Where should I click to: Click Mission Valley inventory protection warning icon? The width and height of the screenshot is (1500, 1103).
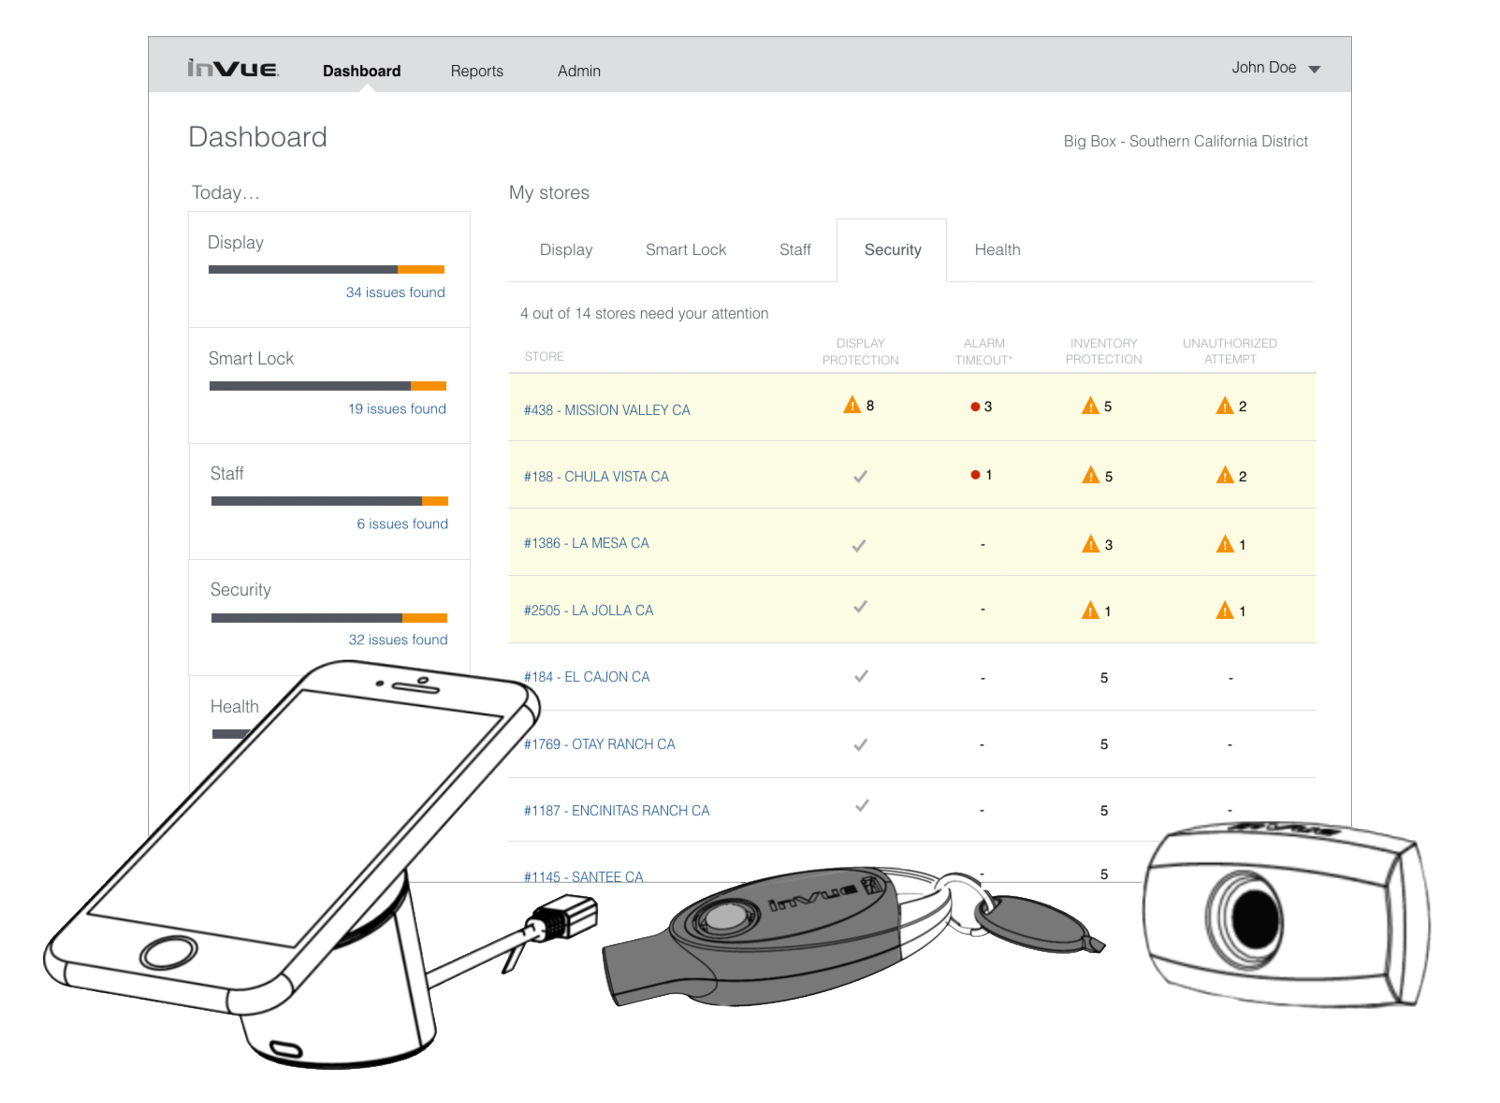tap(1090, 406)
